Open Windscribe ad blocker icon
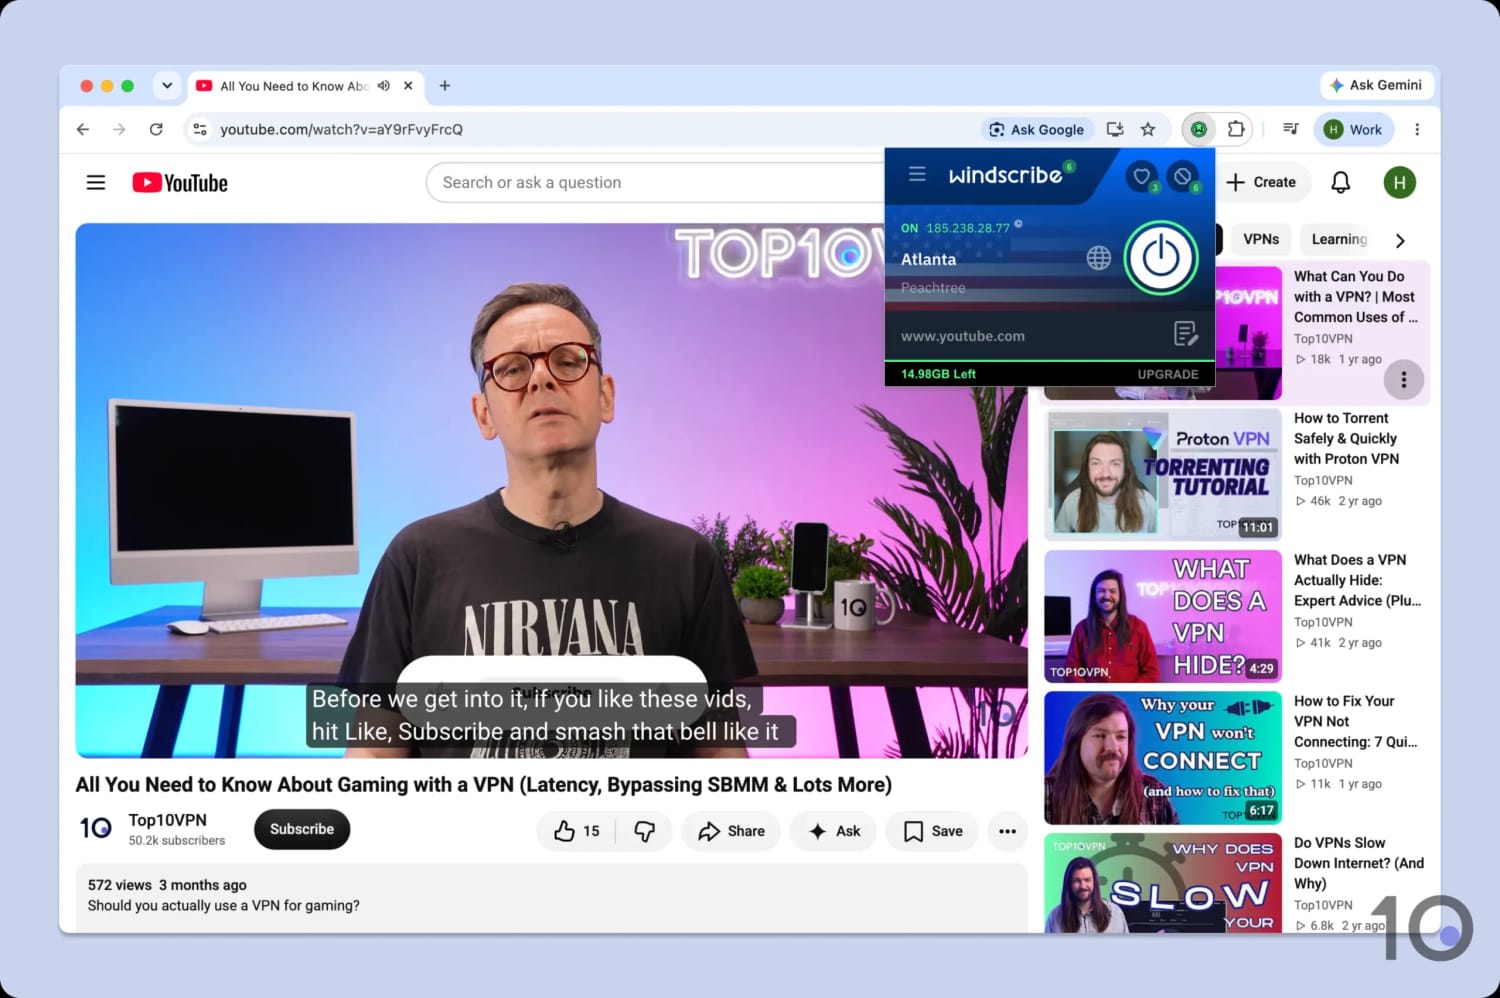1500x998 pixels. pos(1183,176)
